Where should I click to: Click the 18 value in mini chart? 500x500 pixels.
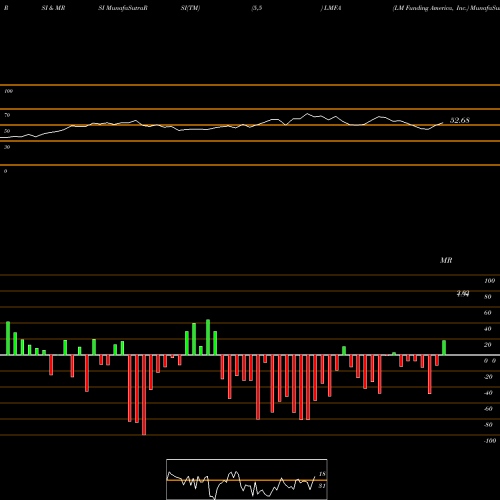(322, 474)
